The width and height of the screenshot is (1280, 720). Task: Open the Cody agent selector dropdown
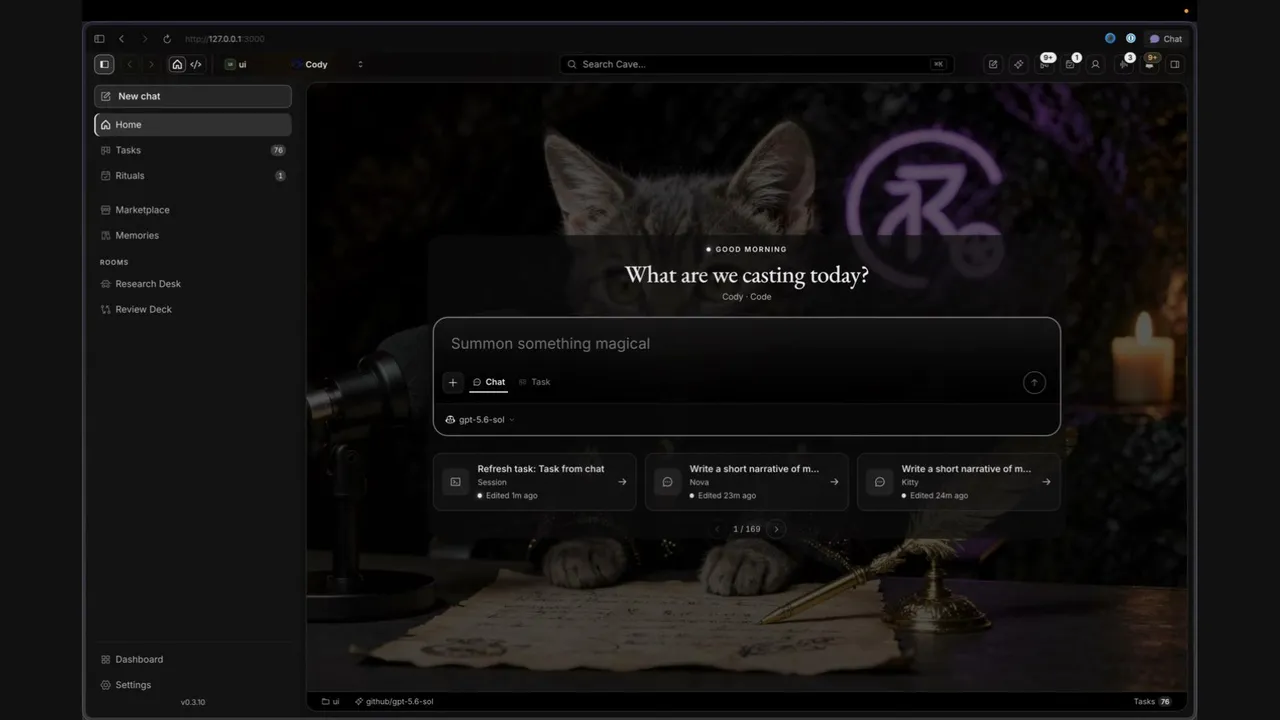click(x=328, y=64)
